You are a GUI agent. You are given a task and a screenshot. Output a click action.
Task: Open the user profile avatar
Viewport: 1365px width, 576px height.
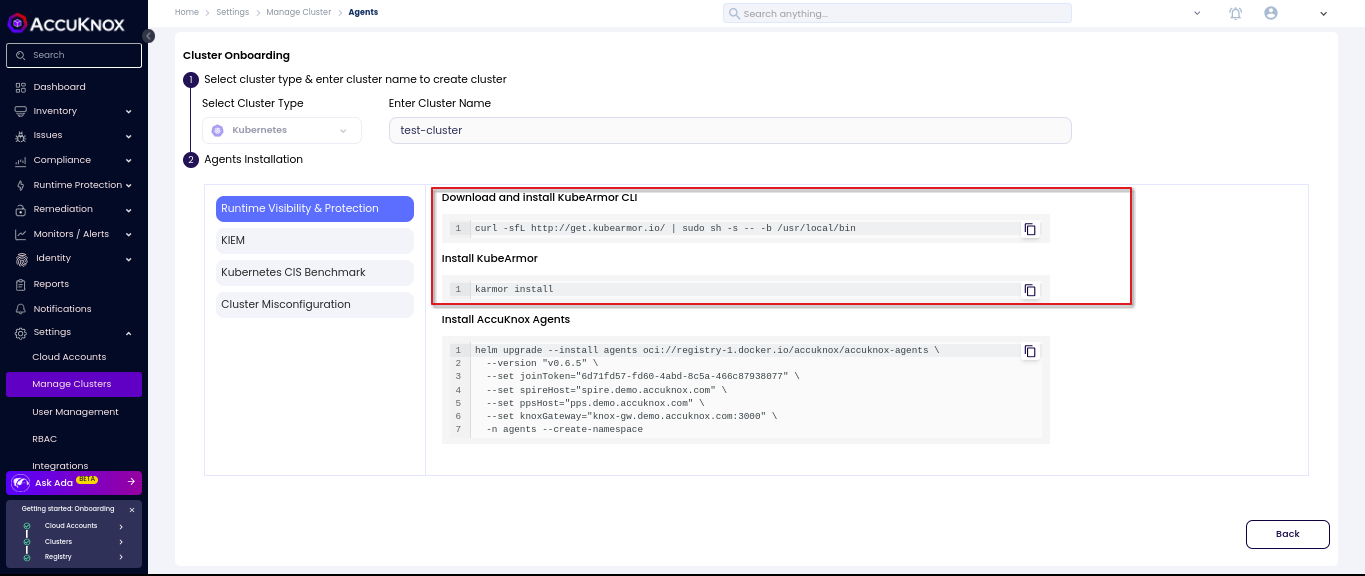1271,13
